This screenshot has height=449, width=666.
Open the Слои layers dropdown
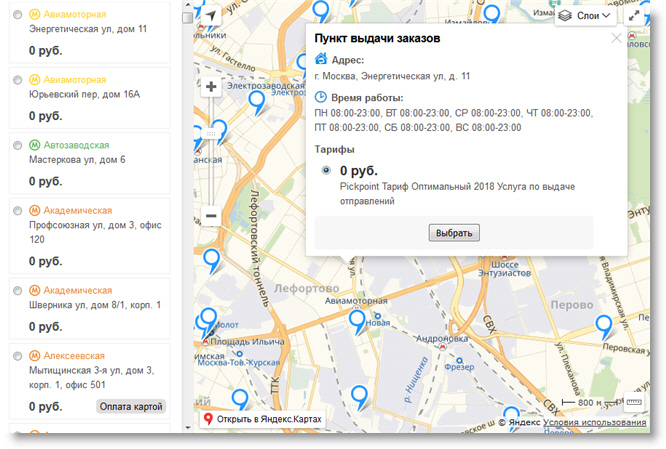[585, 16]
